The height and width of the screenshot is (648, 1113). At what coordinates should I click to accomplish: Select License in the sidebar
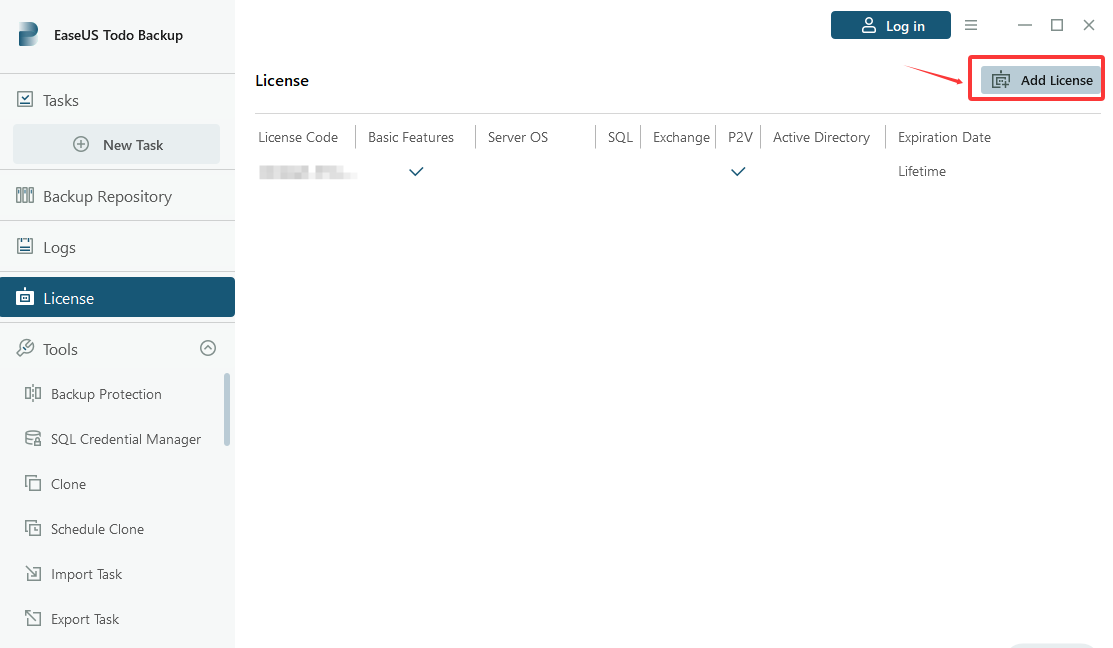pos(117,297)
